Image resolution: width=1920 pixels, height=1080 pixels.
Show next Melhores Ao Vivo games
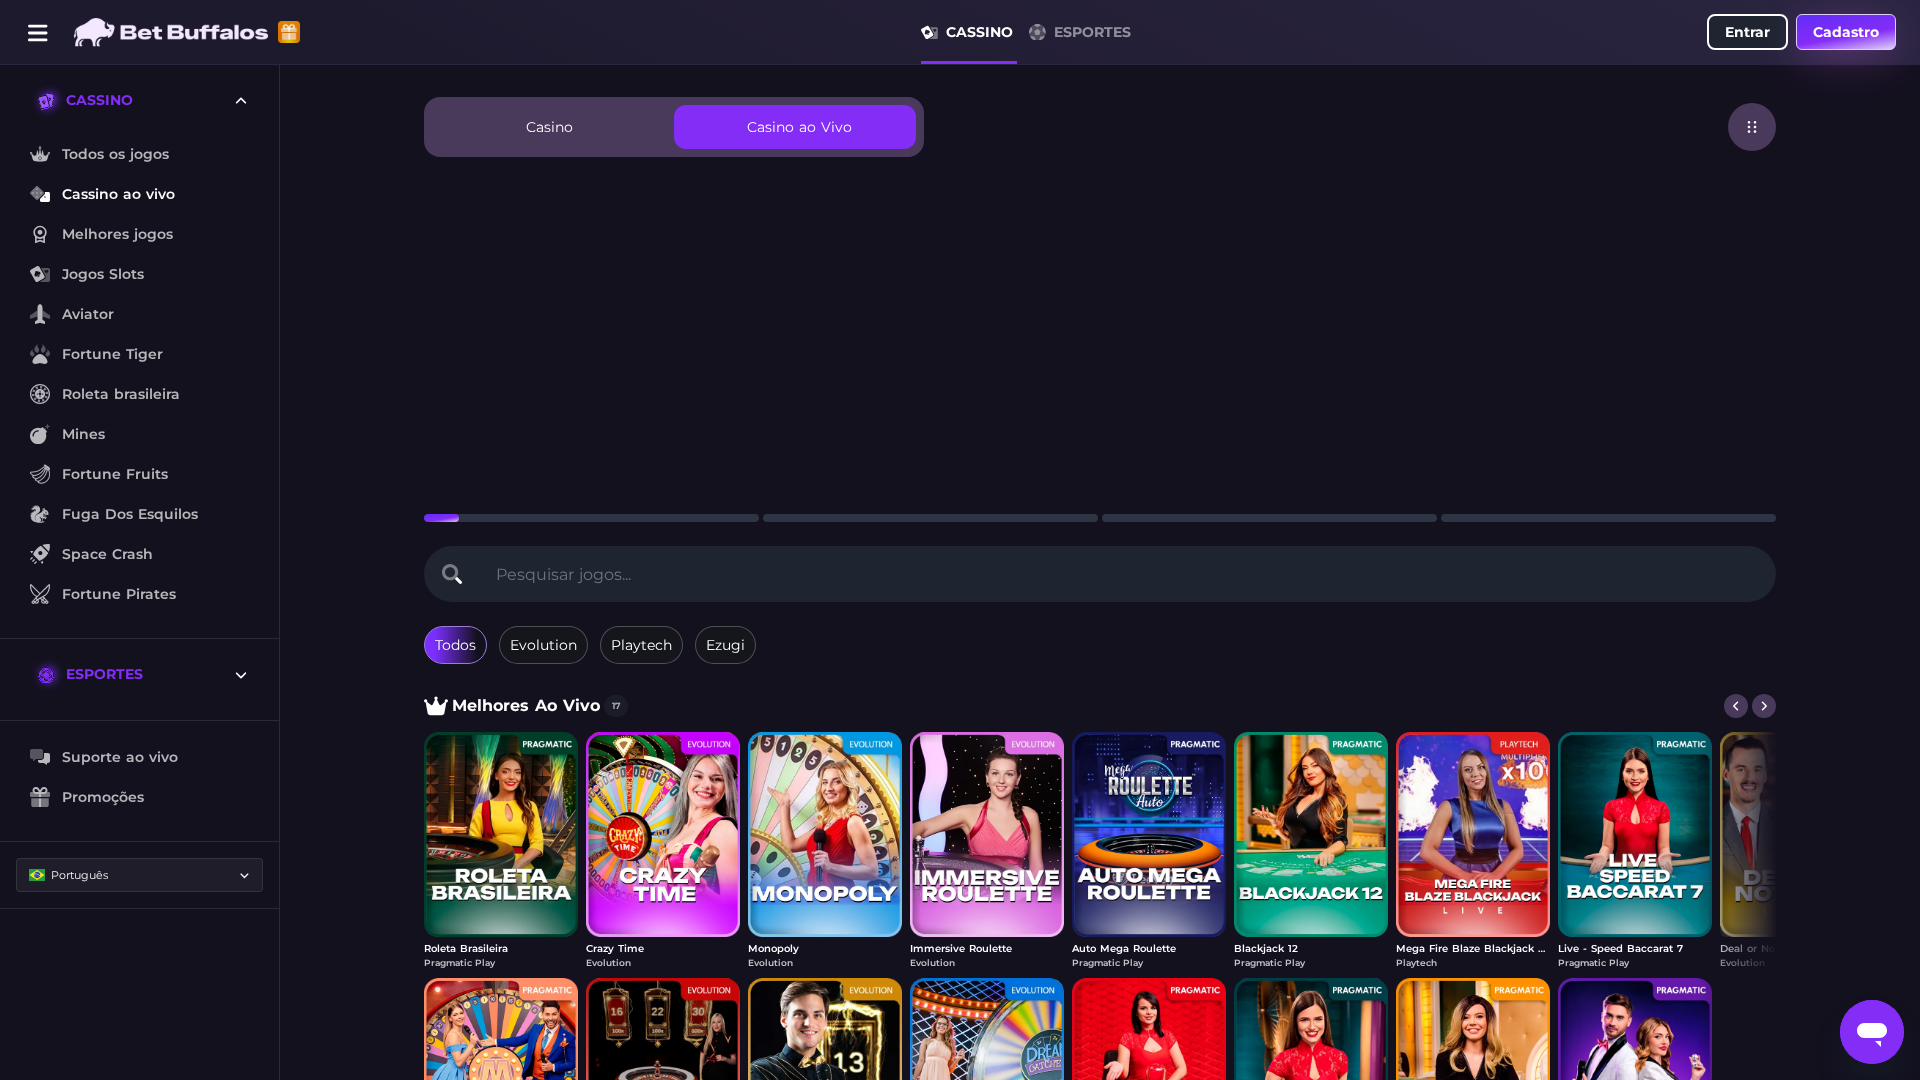[1764, 706]
